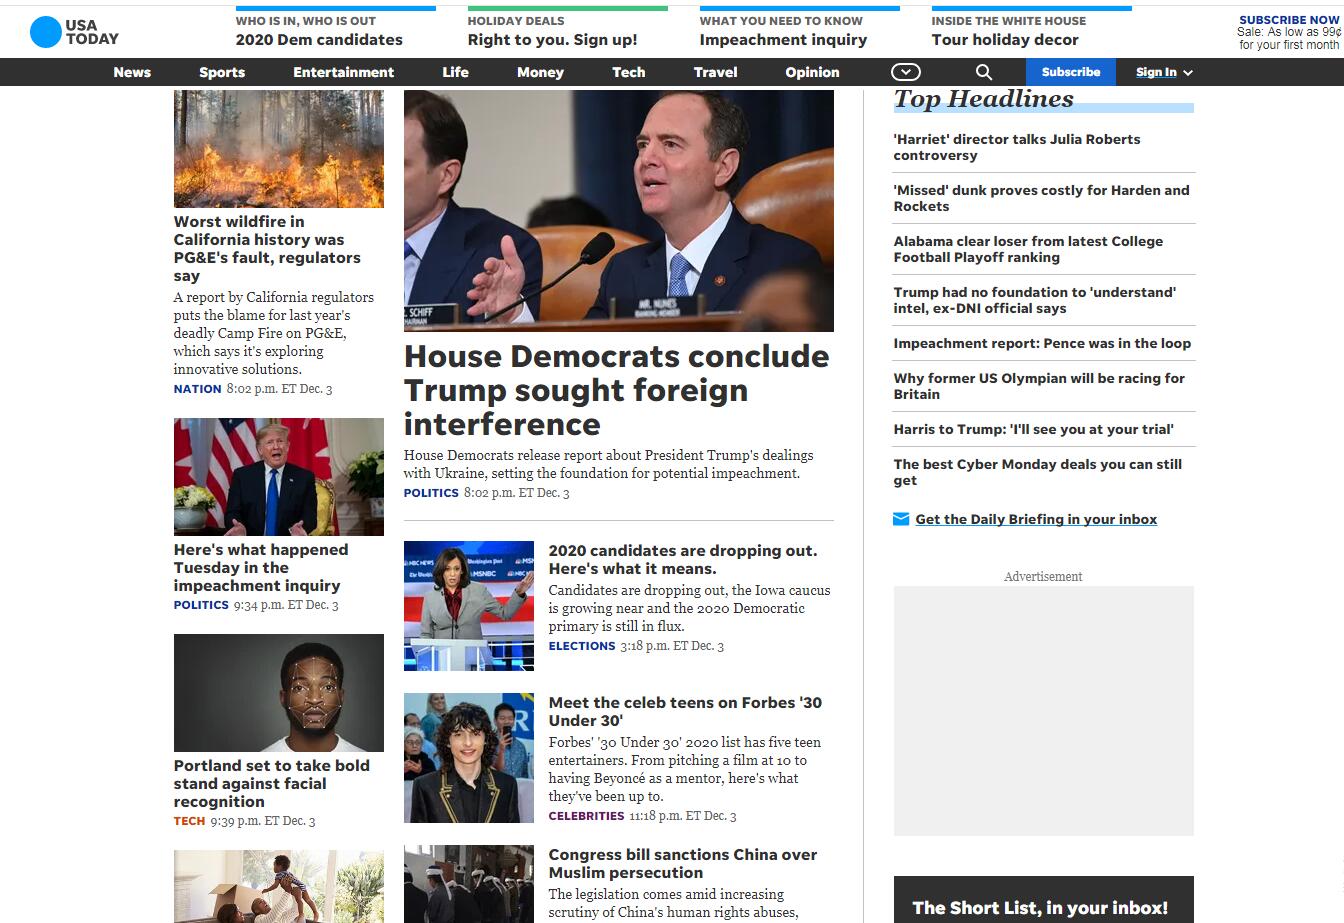
Task: Open the Sign In dropdown
Action: (1164, 72)
